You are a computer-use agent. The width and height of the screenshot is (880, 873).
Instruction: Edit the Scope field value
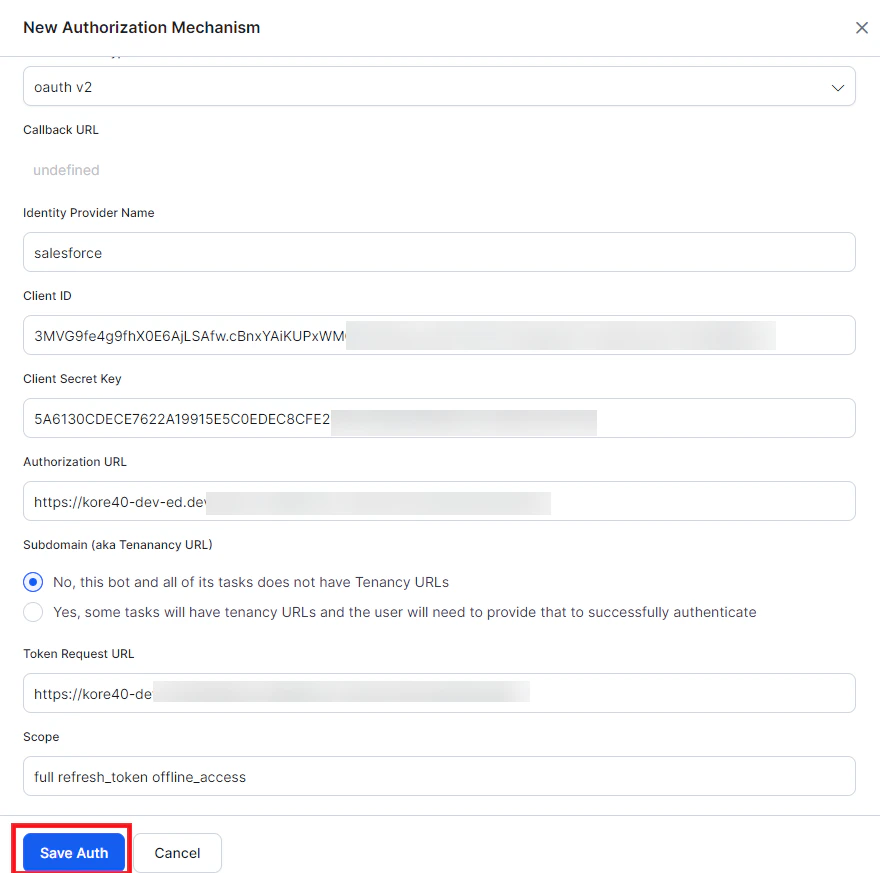click(440, 776)
